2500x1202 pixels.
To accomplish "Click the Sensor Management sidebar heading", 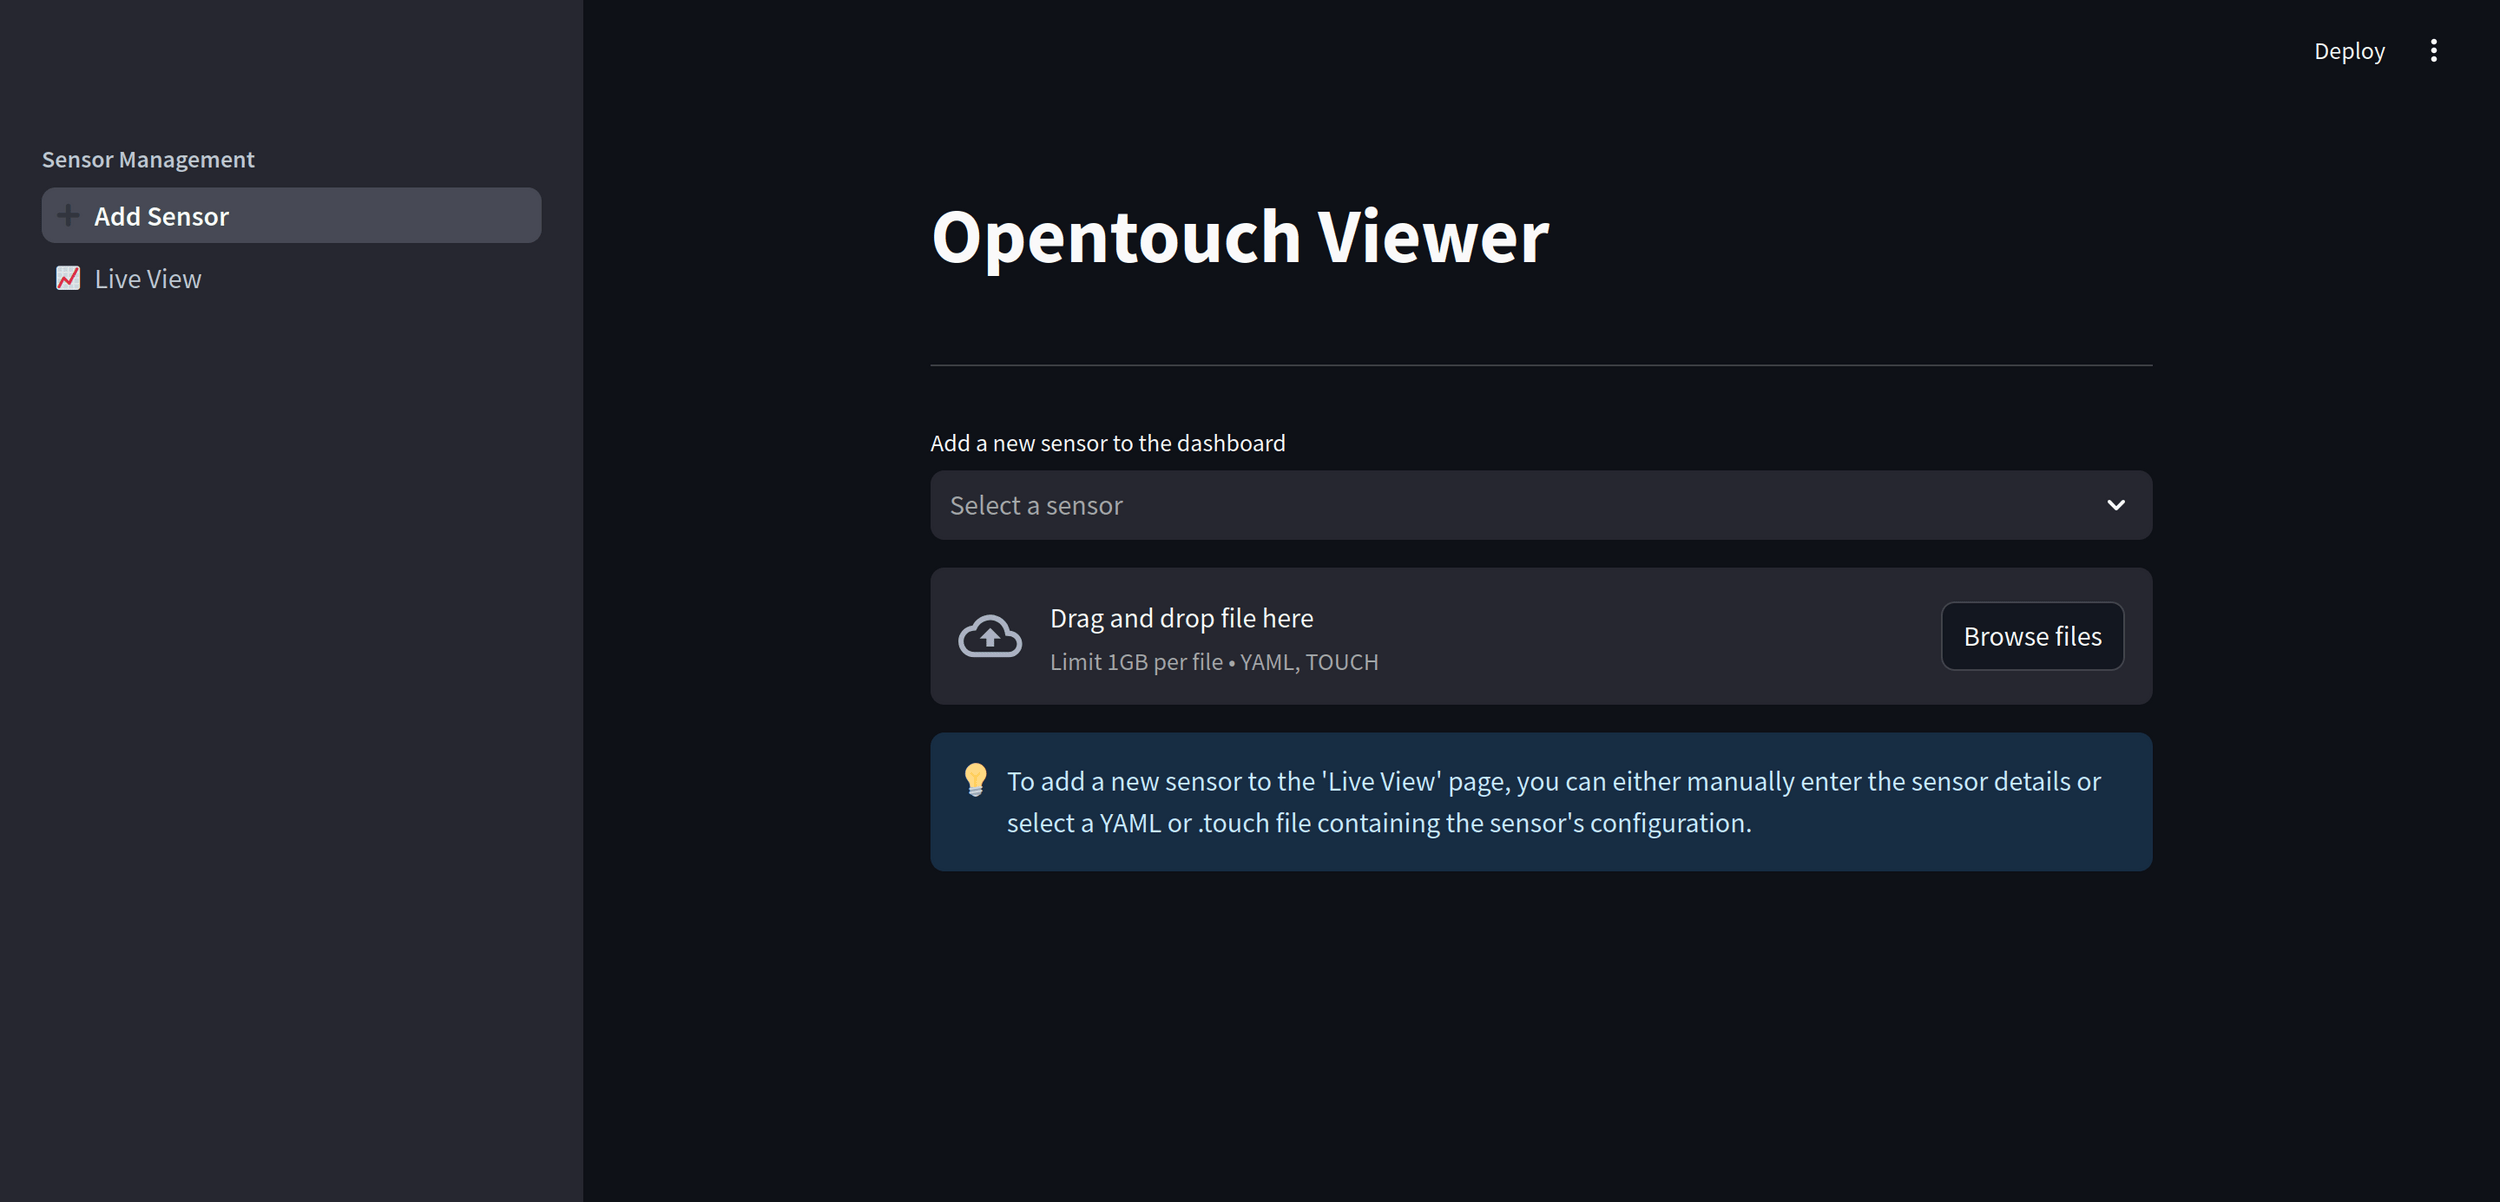I will [148, 159].
